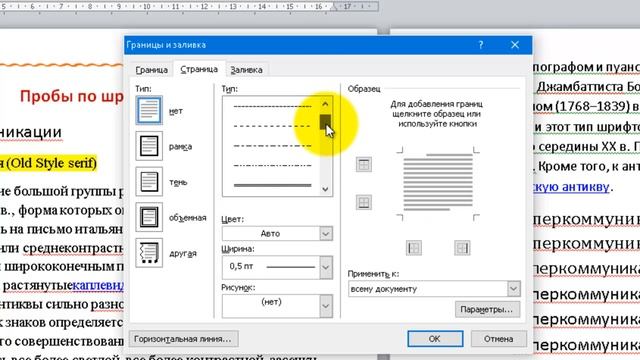The height and width of the screenshot is (360, 640).
Task: Toggle top border button in preview
Action: pyautogui.click(x=363, y=164)
